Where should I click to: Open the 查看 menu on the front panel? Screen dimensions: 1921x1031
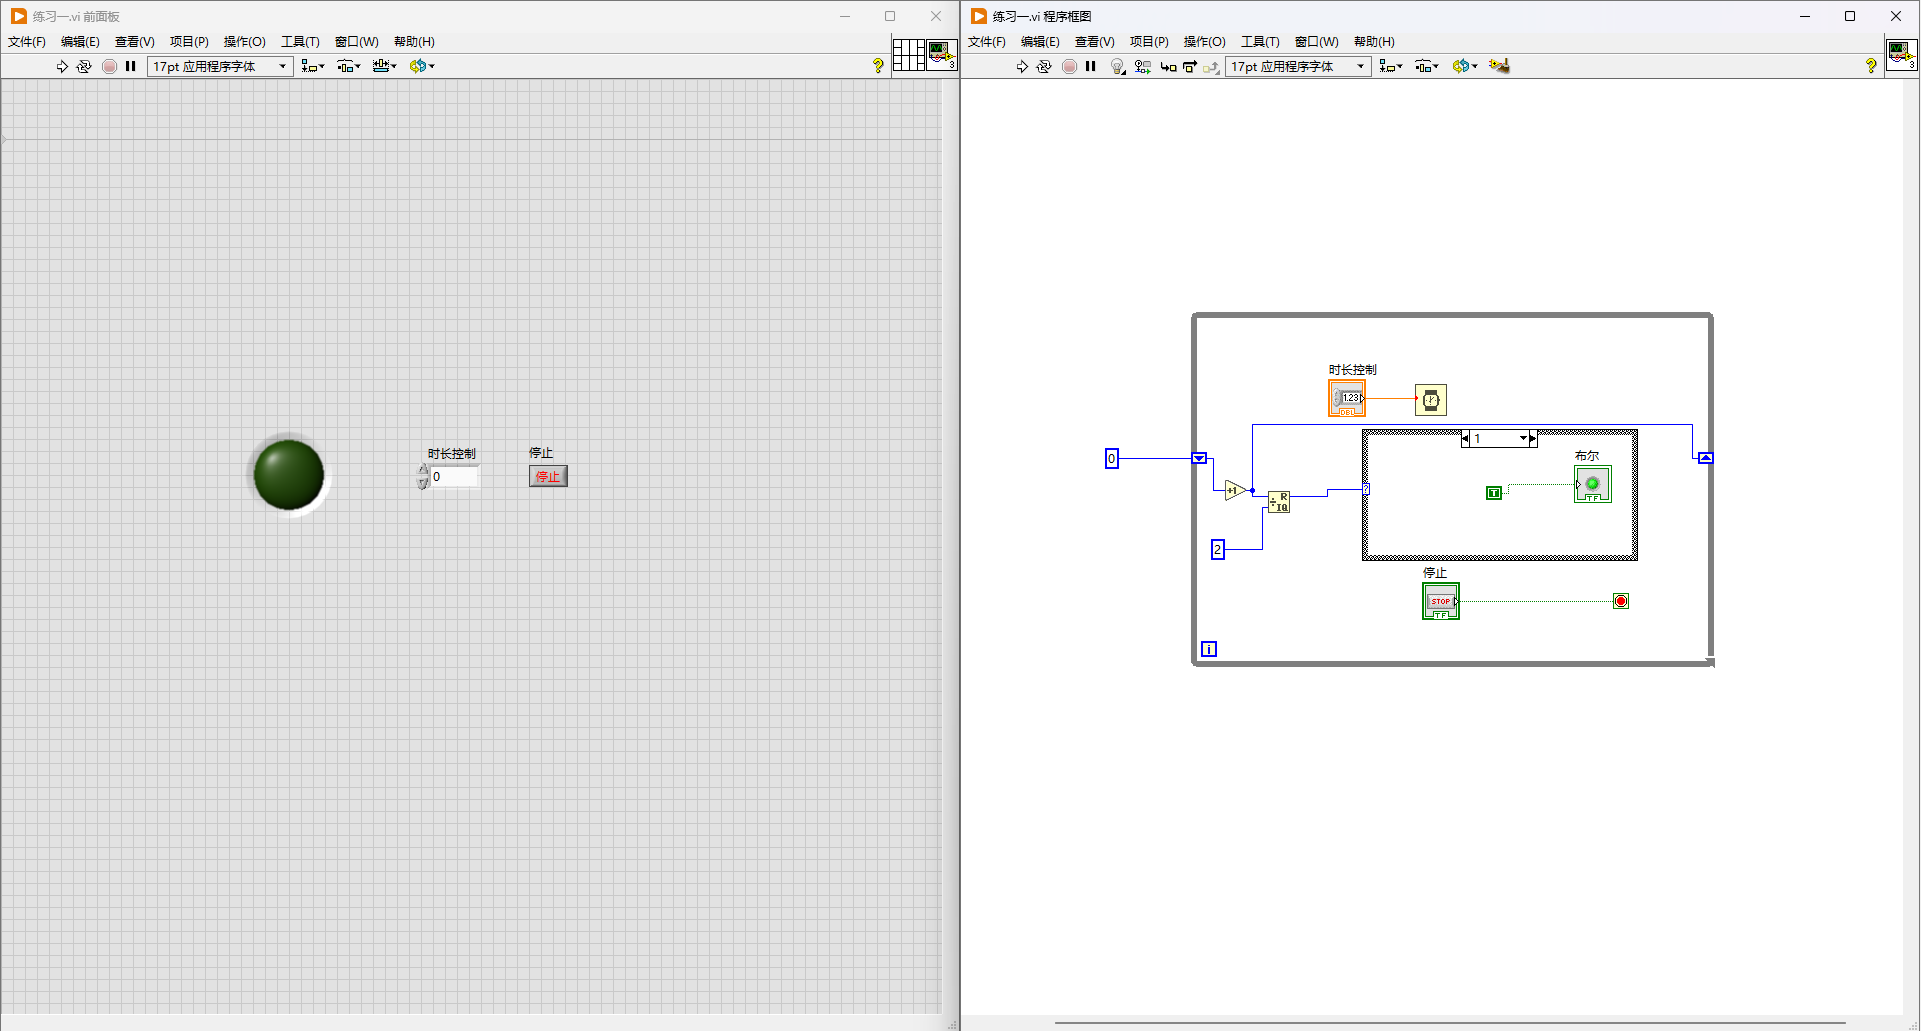(135, 41)
